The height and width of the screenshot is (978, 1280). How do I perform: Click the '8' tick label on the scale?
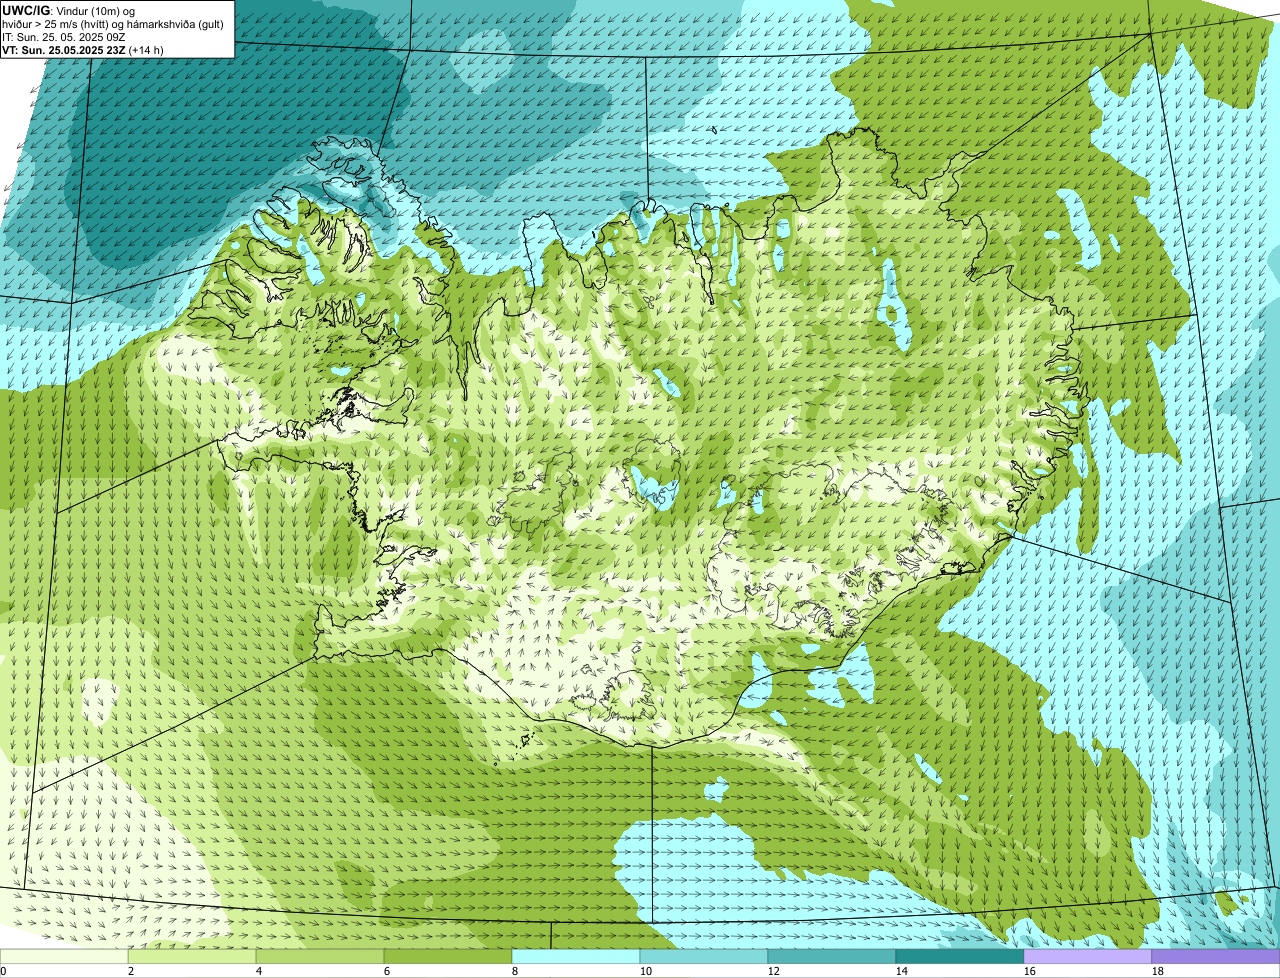pos(515,971)
